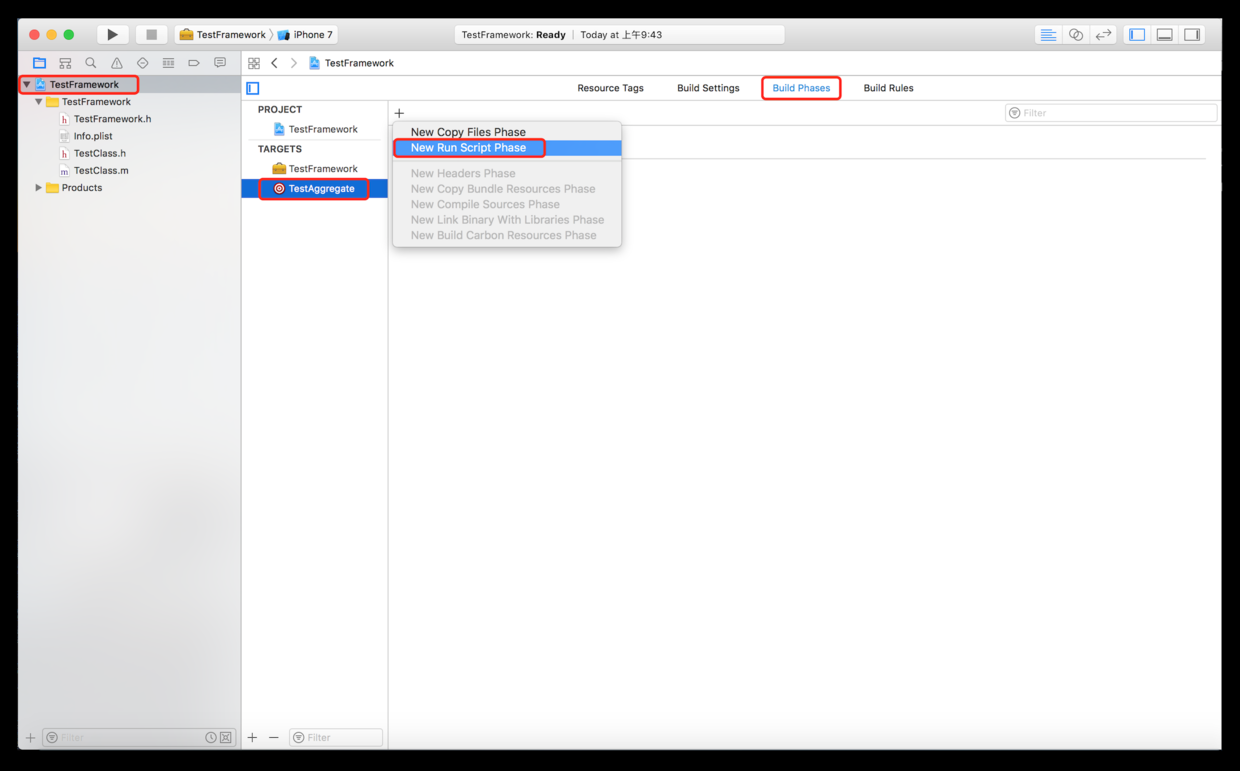Toggle the bottom Debug area panel

click(x=1164, y=35)
